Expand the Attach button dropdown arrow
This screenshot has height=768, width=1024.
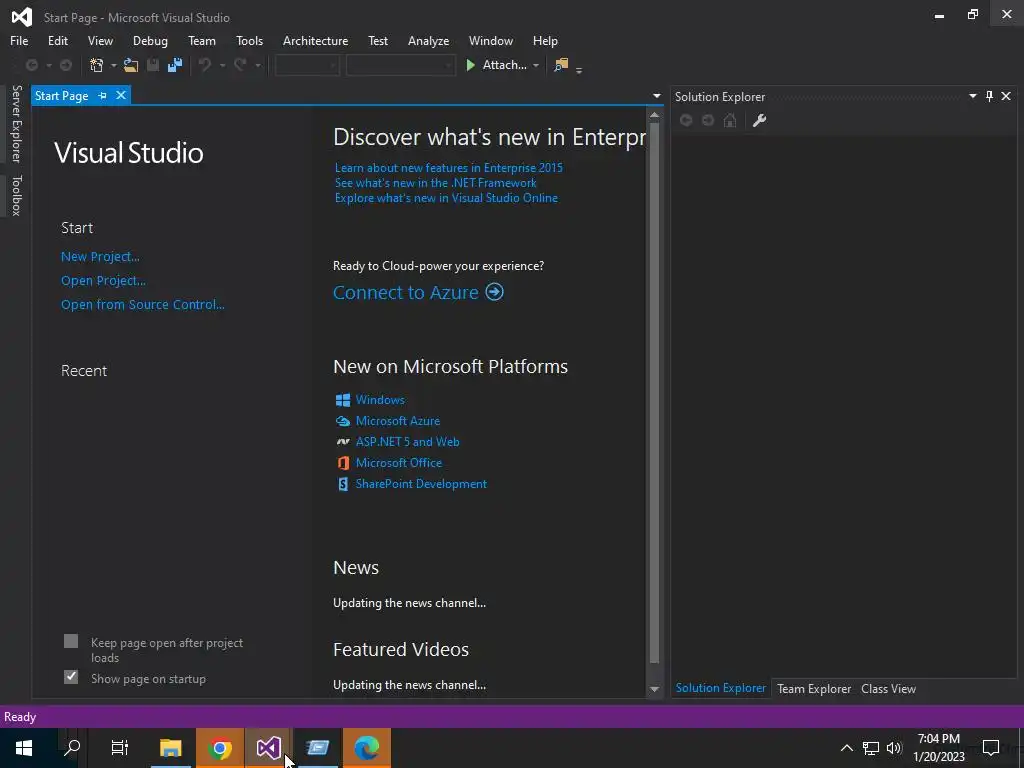pyautogui.click(x=536, y=65)
